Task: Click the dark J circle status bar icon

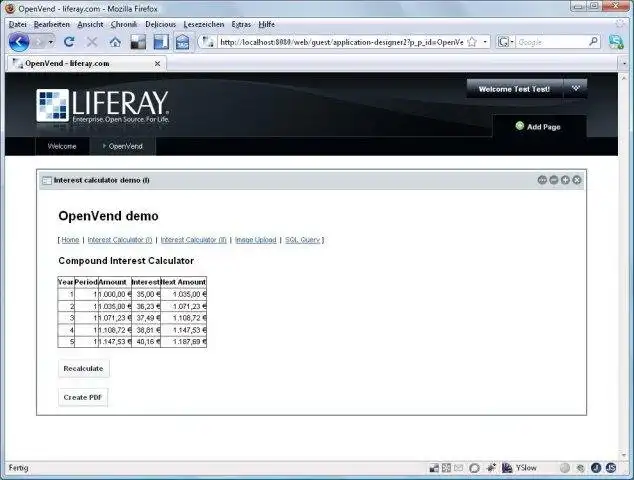Action: point(596,468)
